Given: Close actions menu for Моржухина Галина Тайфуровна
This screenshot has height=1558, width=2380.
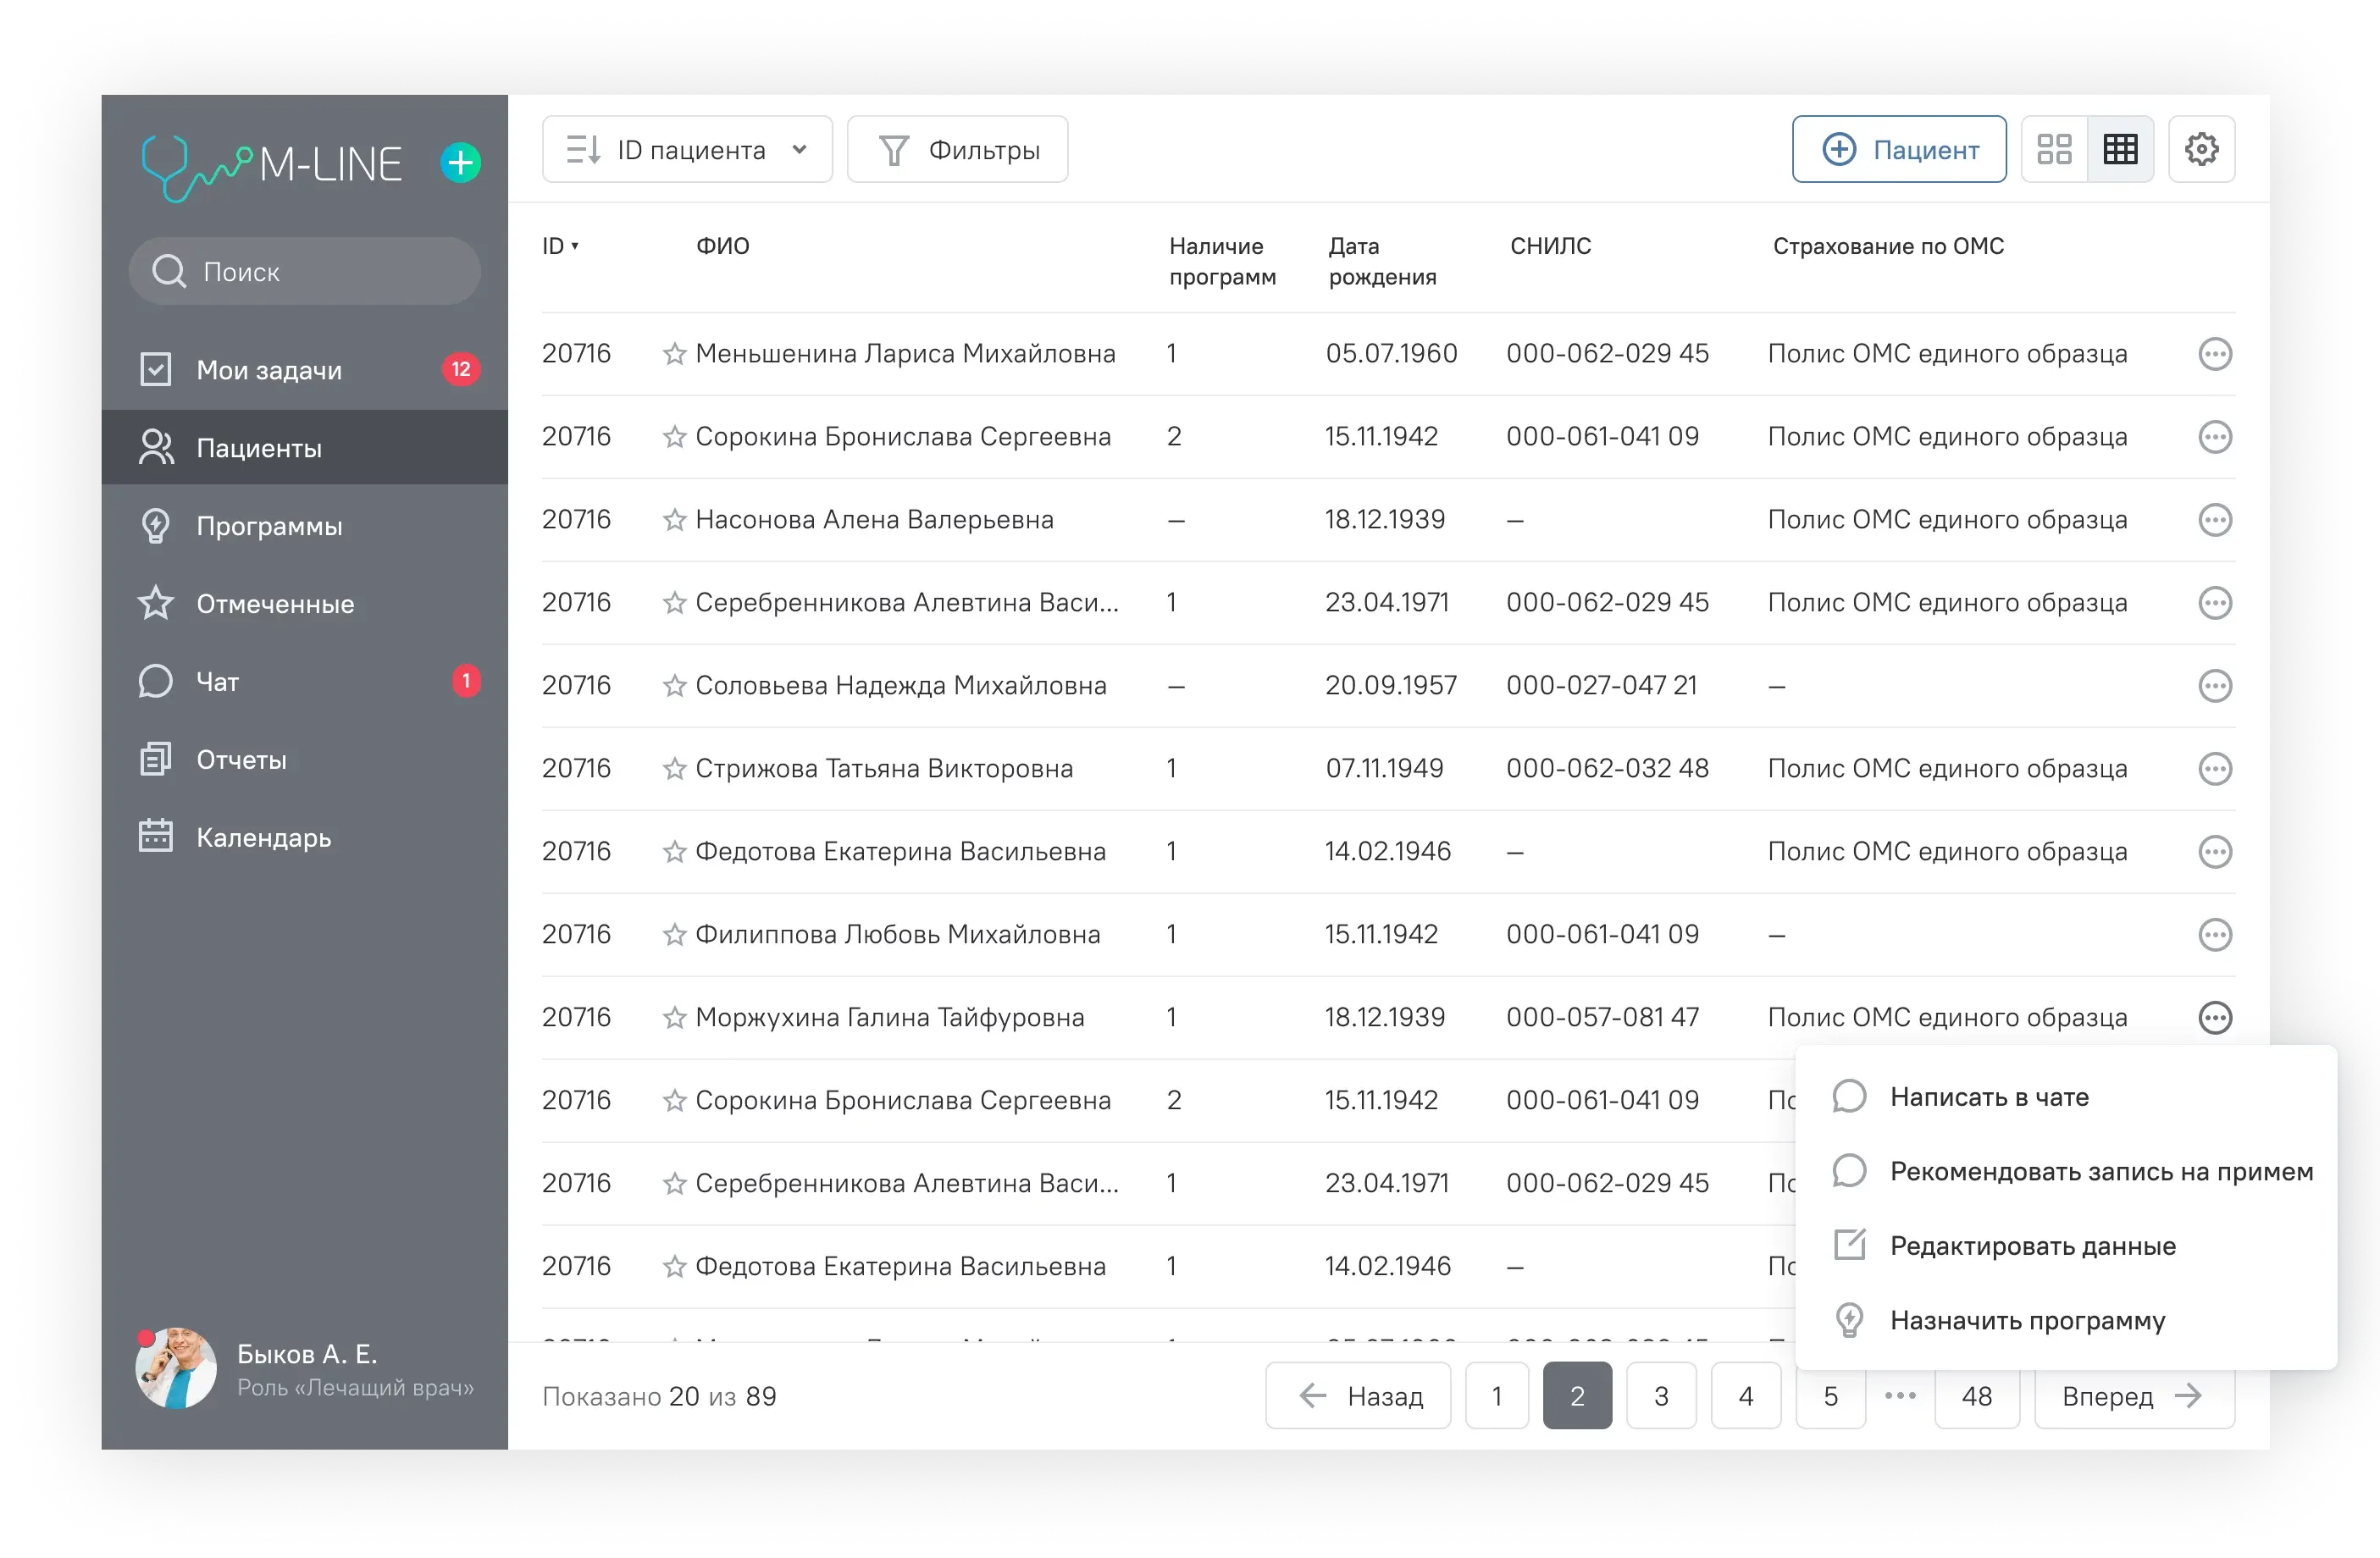Looking at the screenshot, I should [x=2215, y=1018].
